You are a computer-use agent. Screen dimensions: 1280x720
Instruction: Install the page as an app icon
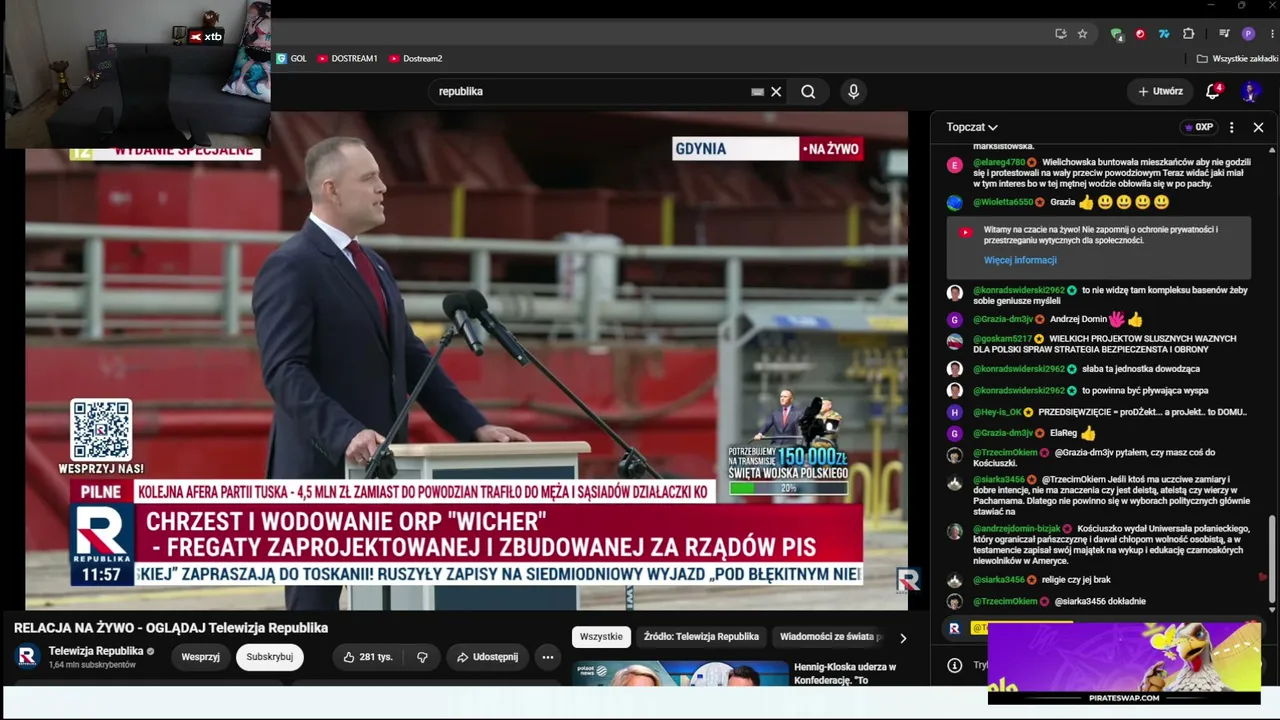pos(1061,34)
